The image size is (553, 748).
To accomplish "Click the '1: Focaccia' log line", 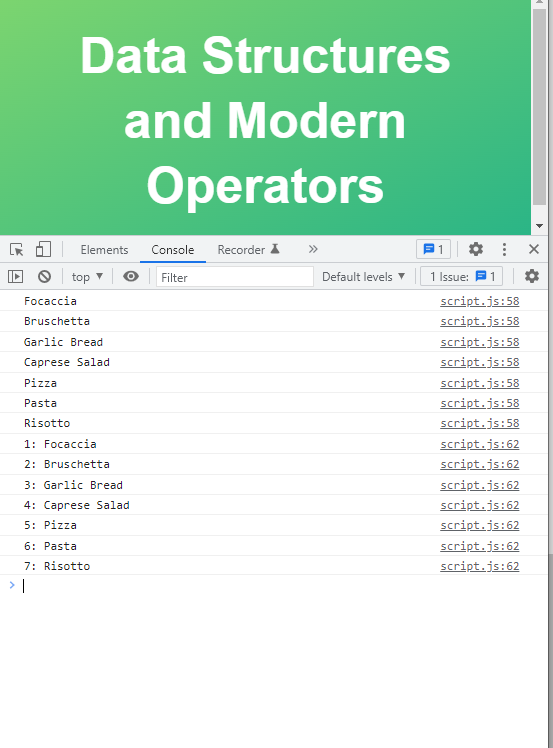I will [x=60, y=444].
